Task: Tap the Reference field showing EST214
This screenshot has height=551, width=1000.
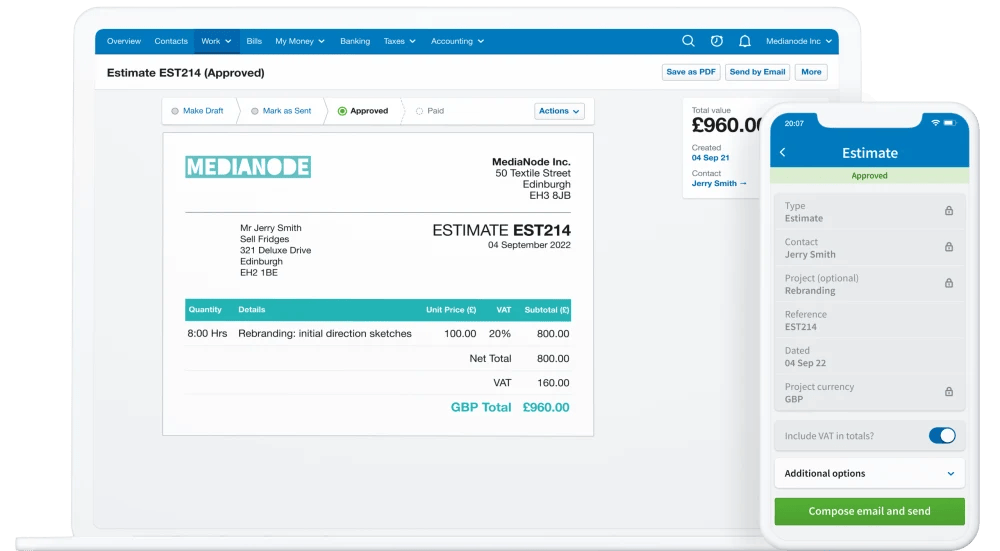Action: pyautogui.click(x=869, y=320)
